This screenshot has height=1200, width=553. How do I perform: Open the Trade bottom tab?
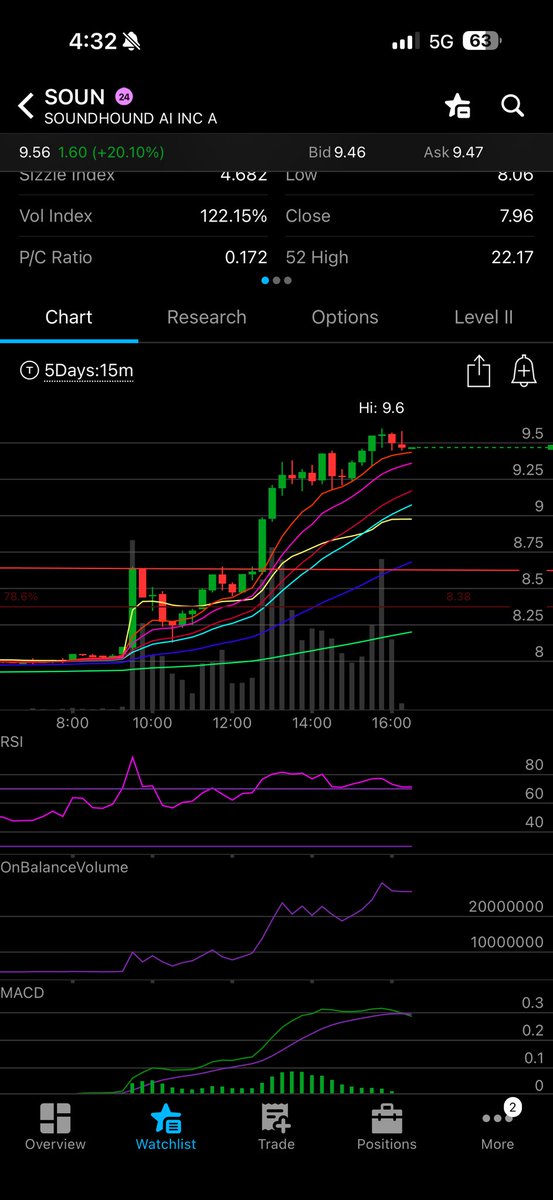276,1129
